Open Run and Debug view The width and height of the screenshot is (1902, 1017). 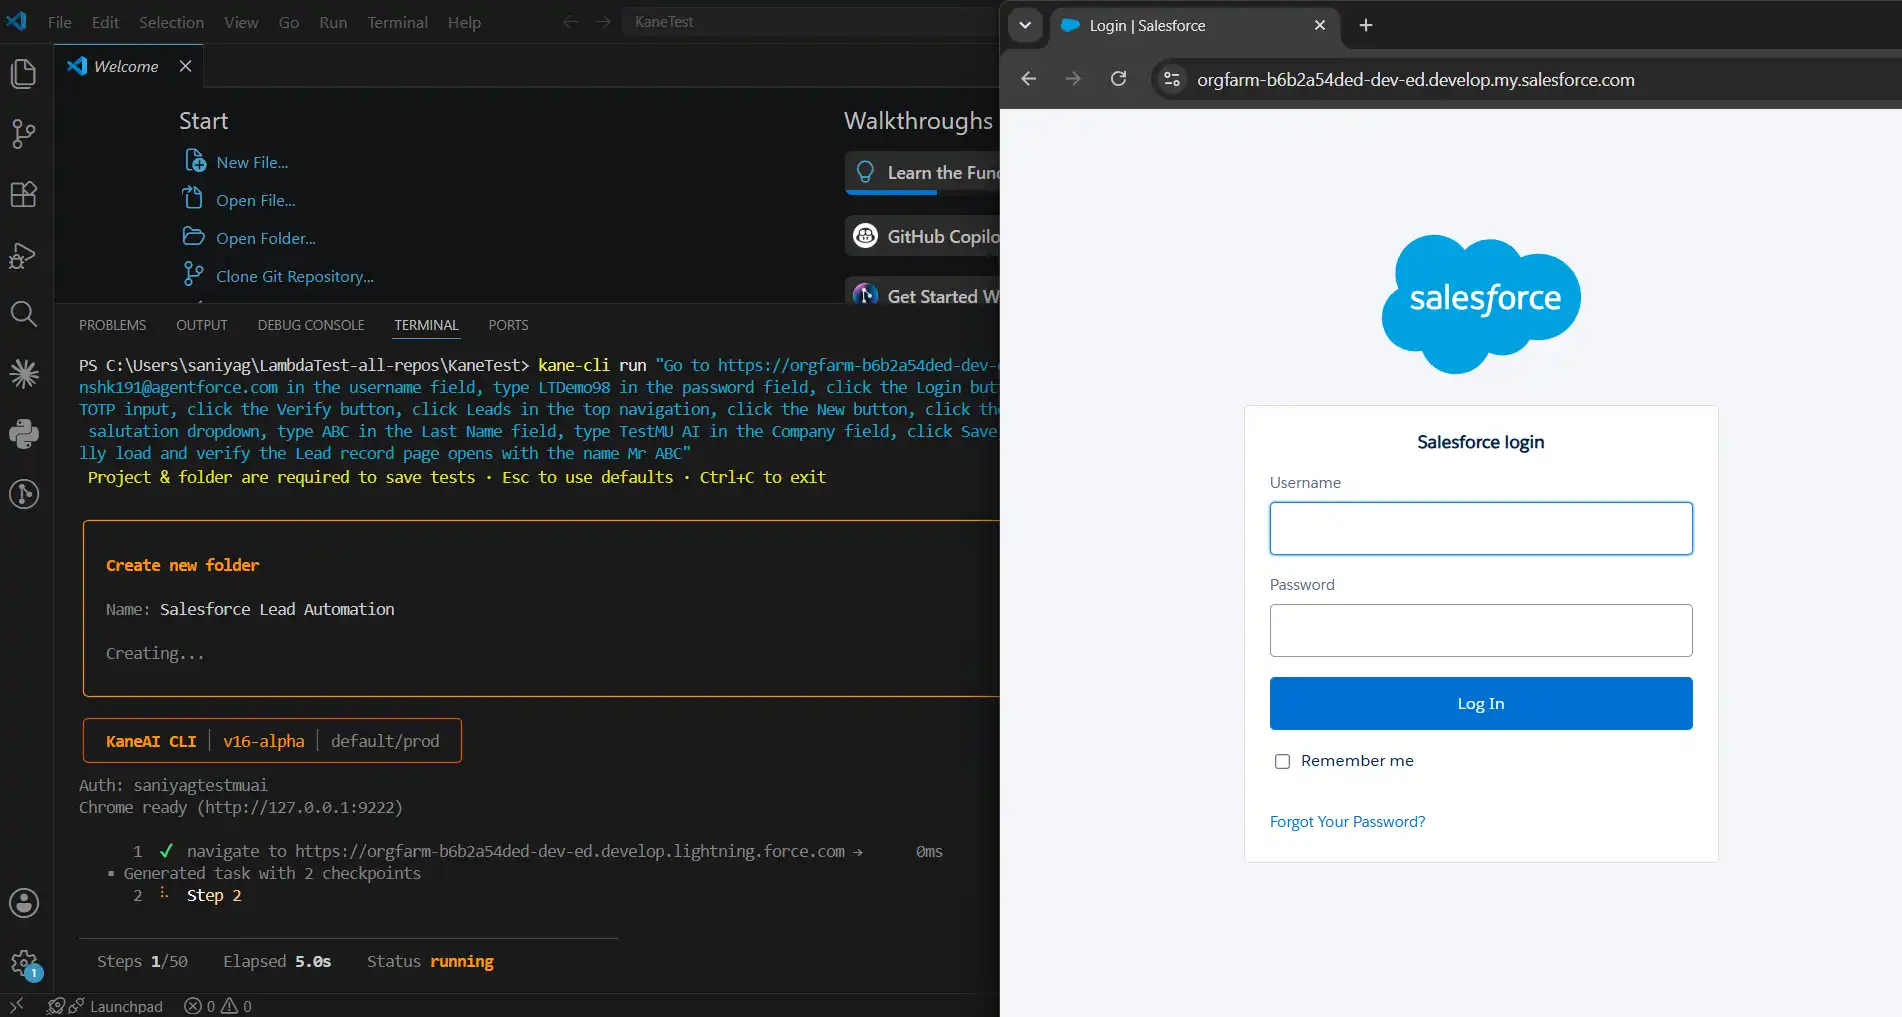click(24, 255)
